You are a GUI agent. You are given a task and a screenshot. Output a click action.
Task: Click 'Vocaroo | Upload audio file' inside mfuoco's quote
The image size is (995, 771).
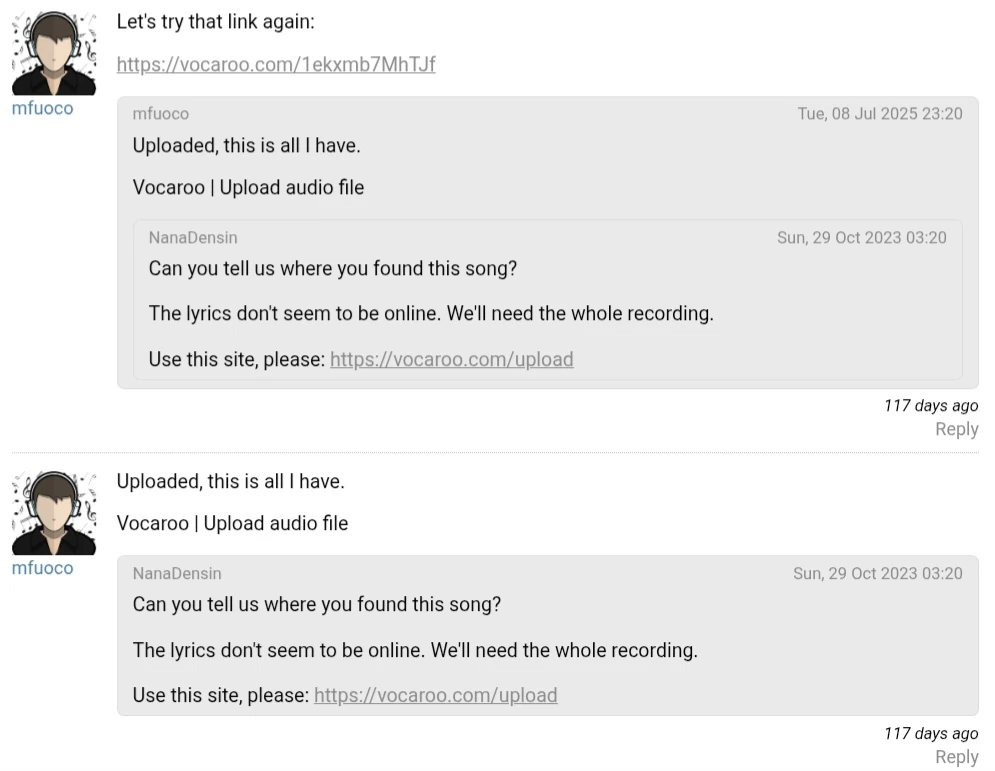pyautogui.click(x=248, y=187)
